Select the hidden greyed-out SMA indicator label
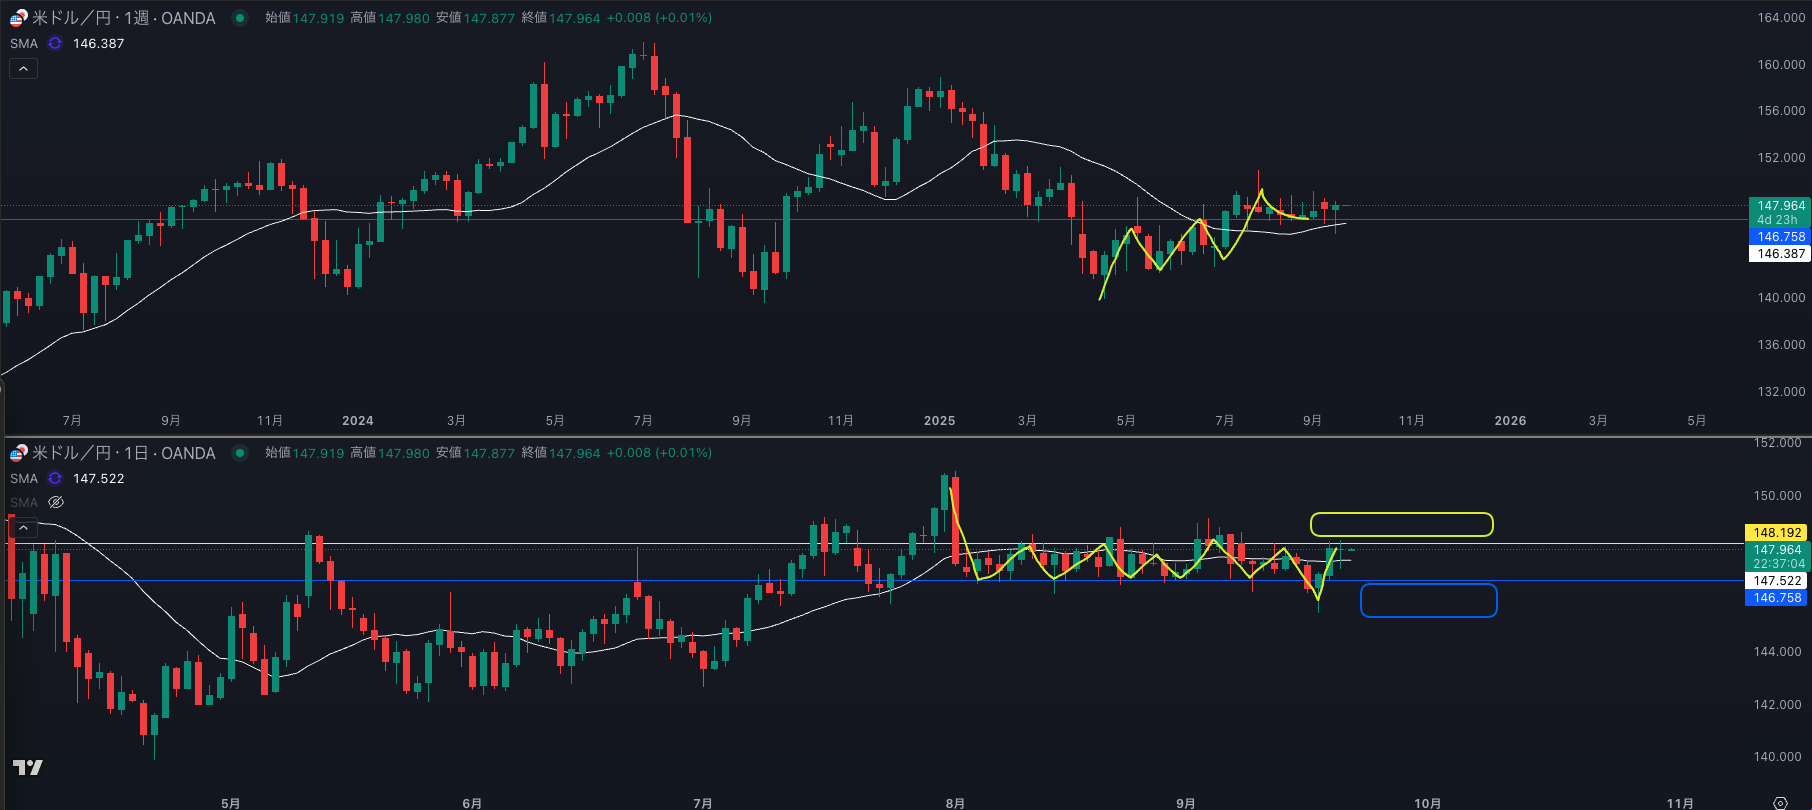Image resolution: width=1812 pixels, height=810 pixels. pos(24,502)
